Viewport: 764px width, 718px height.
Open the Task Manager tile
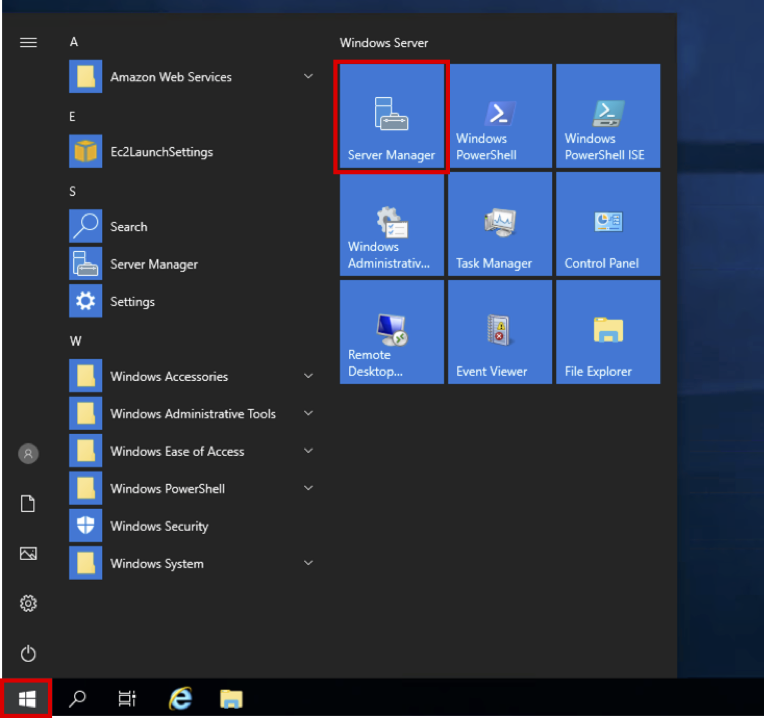click(x=499, y=225)
